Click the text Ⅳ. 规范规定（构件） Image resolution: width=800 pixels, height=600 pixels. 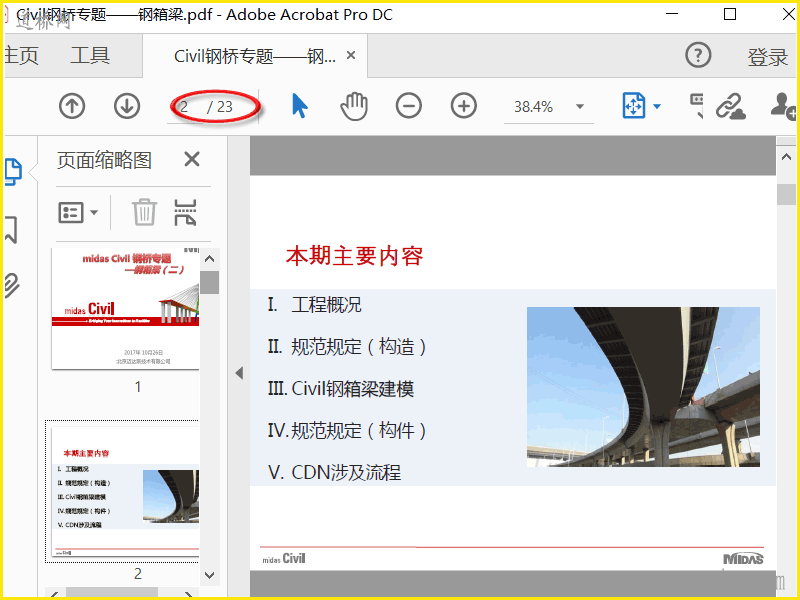(346, 431)
